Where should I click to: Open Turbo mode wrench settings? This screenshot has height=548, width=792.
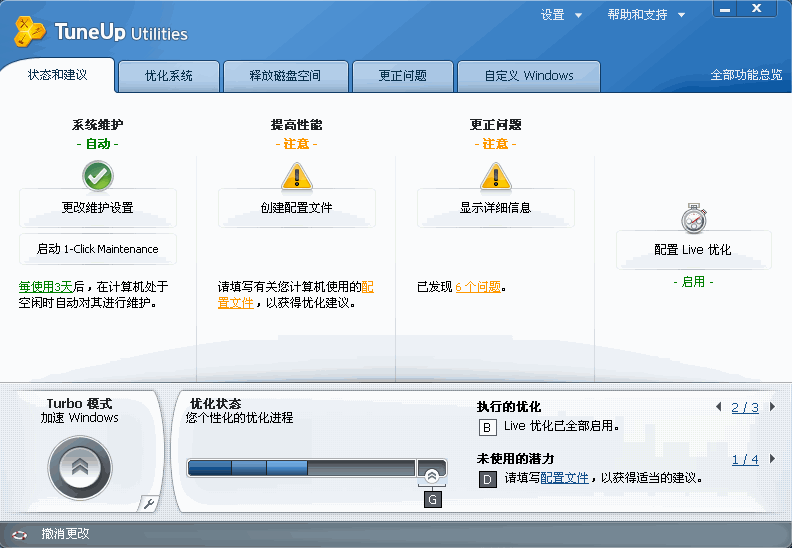[x=148, y=503]
